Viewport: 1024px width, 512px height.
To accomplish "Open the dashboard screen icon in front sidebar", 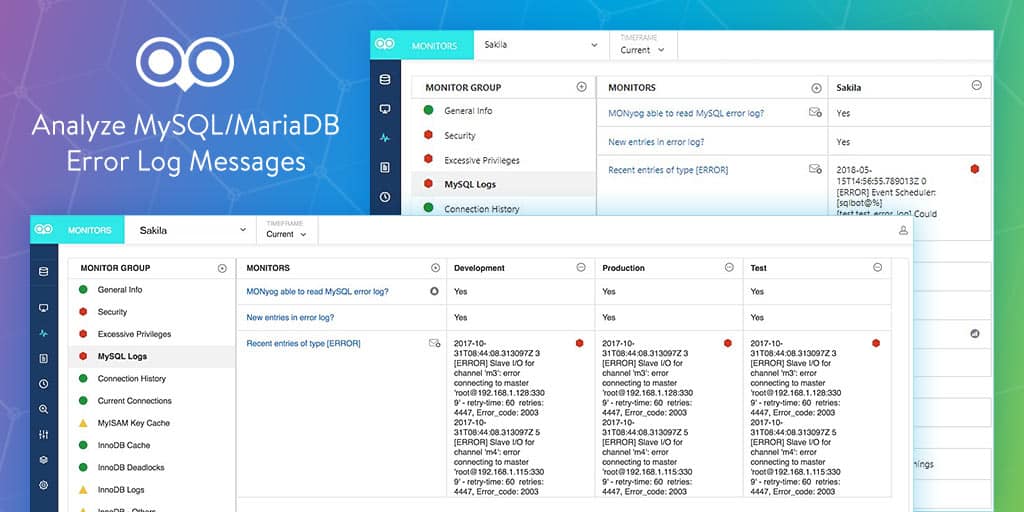I will [44, 308].
